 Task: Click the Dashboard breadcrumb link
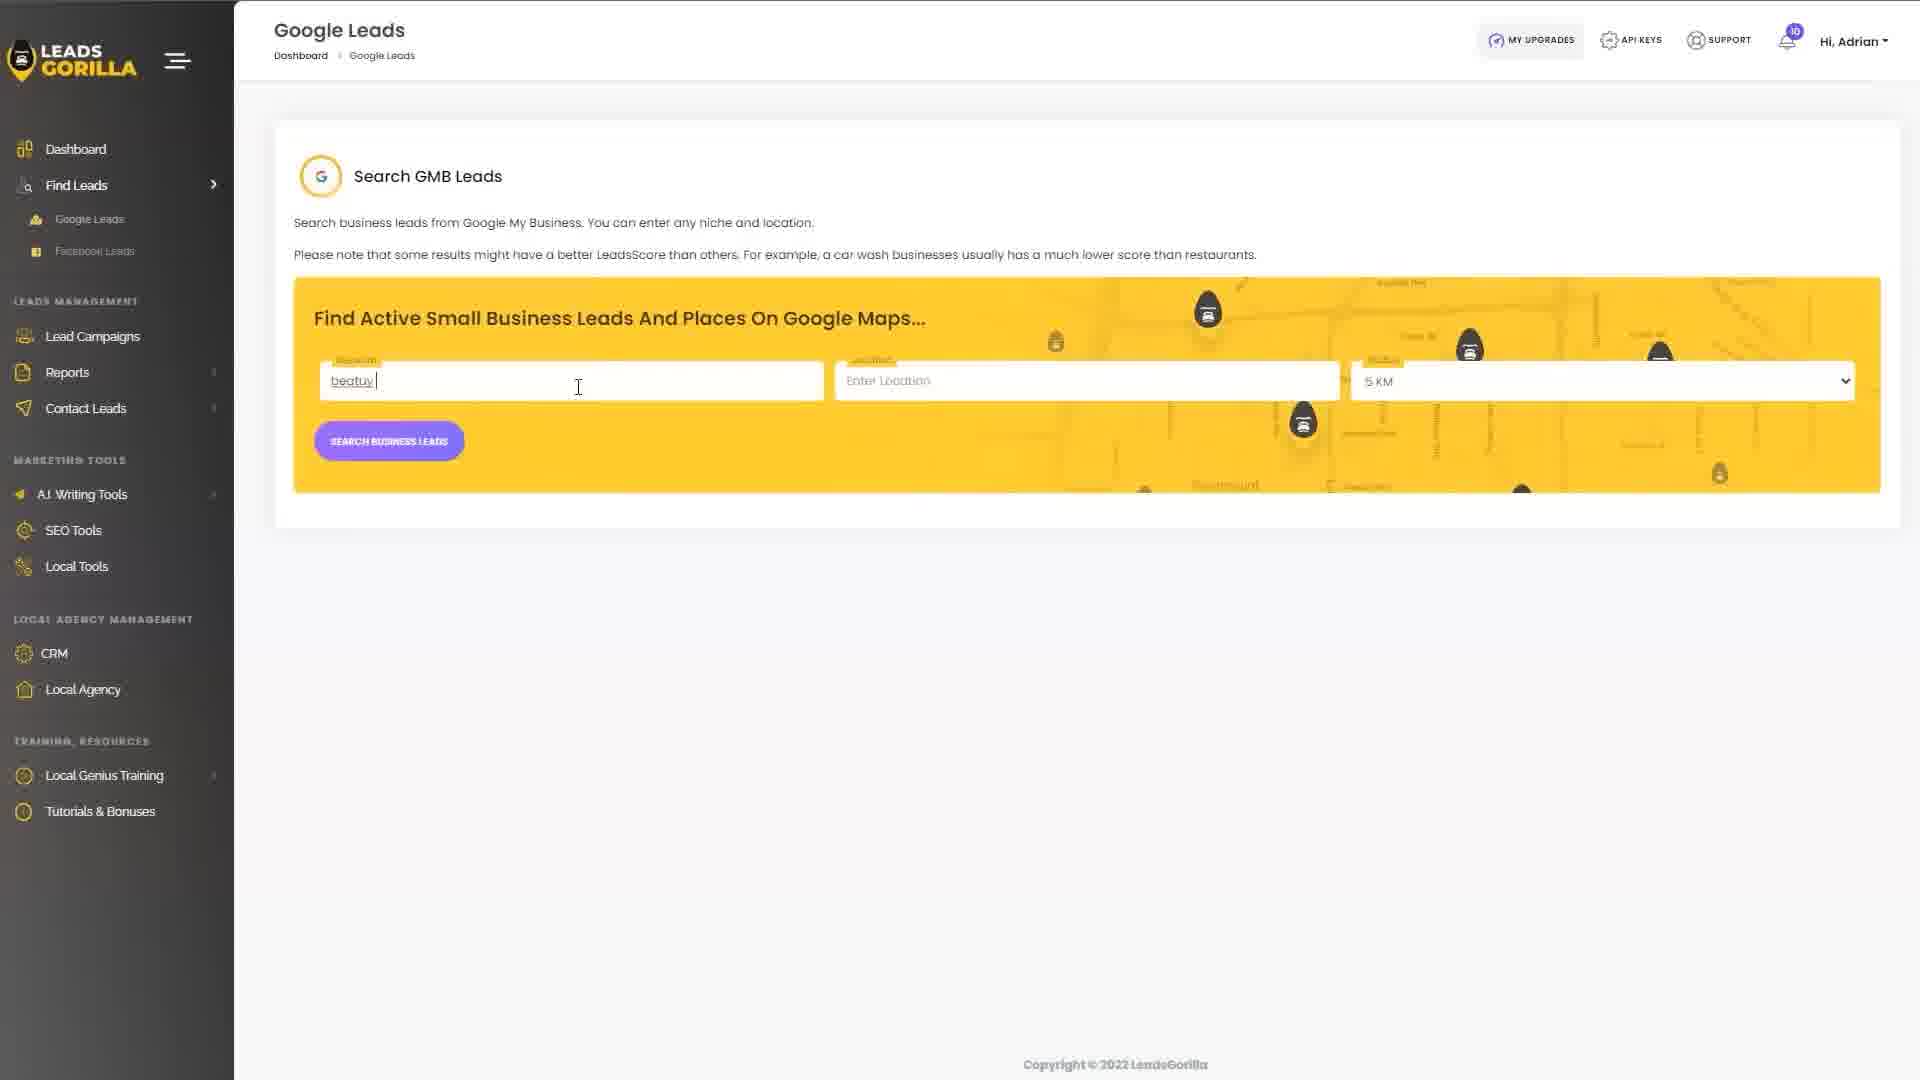pos(300,56)
